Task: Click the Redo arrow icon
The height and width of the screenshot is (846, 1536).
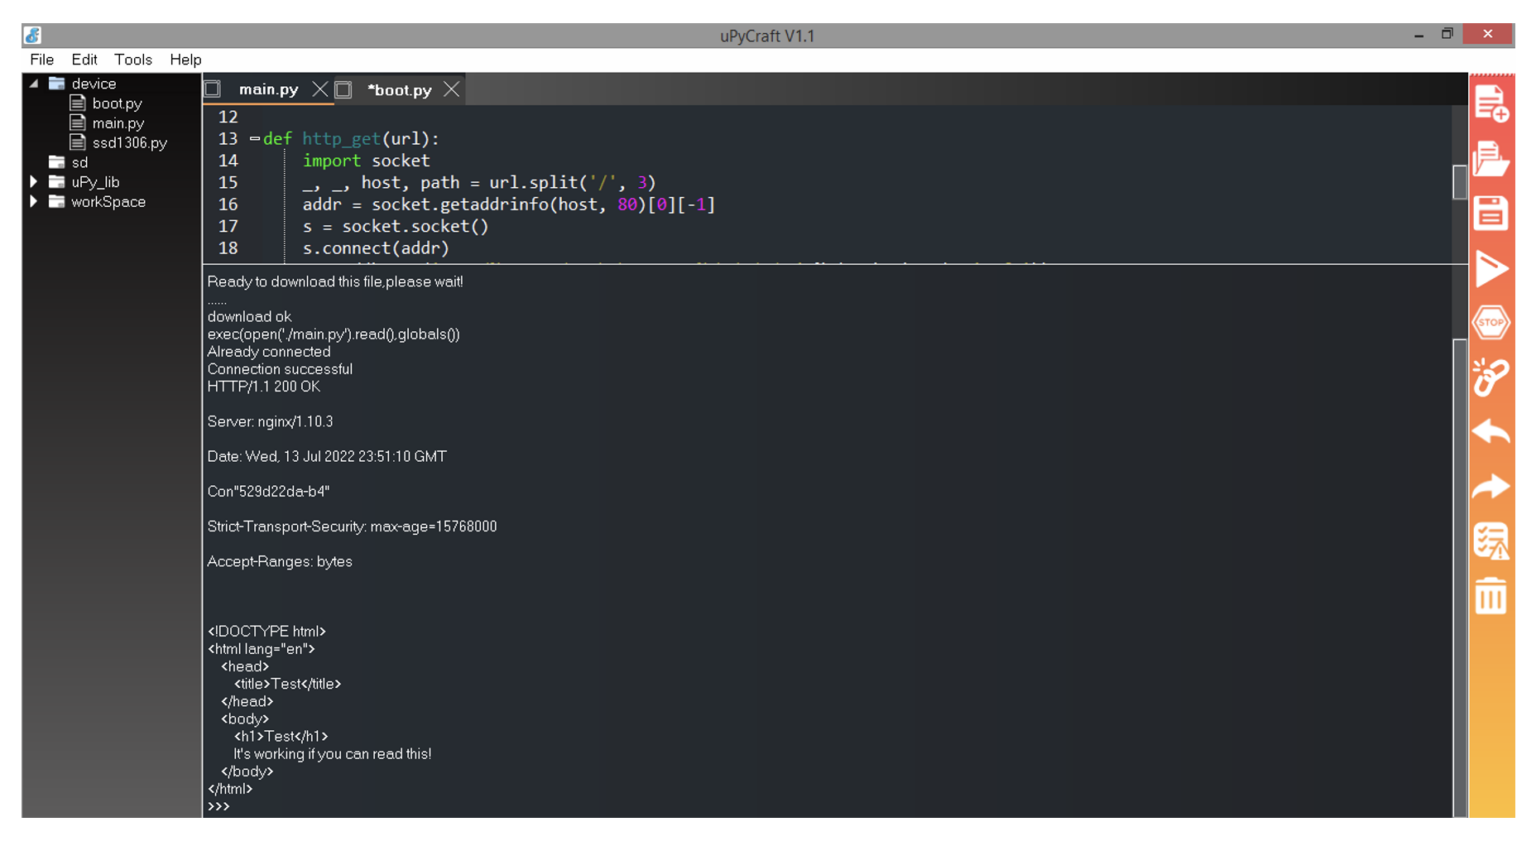Action: [x=1490, y=487]
